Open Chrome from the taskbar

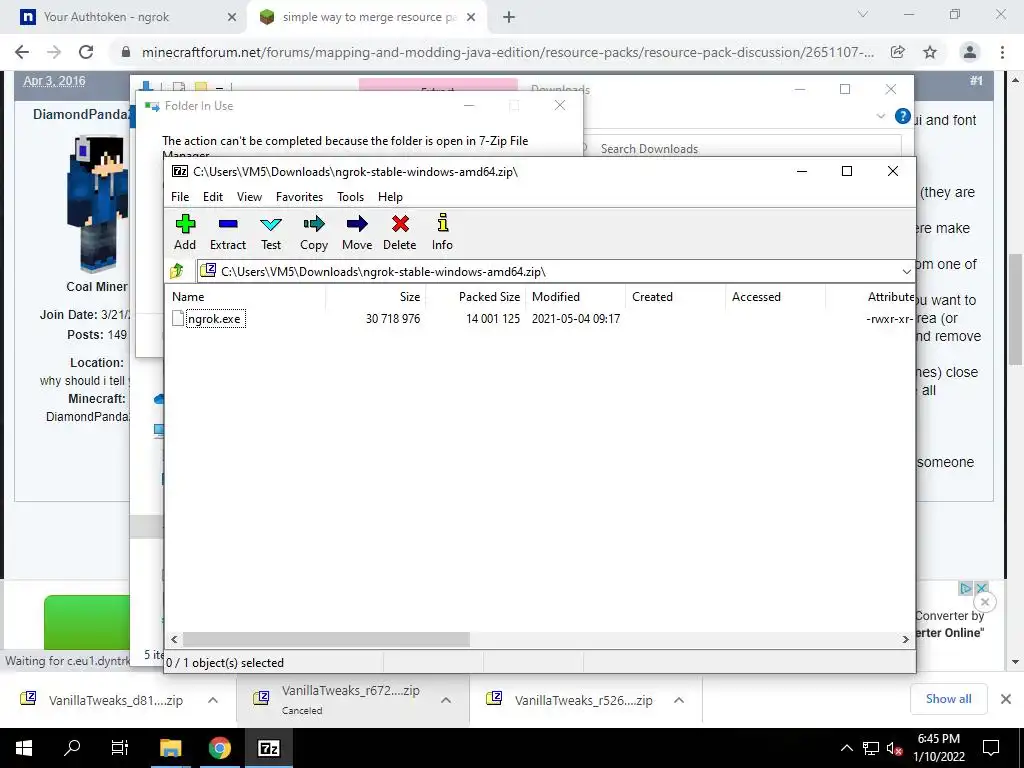219,748
